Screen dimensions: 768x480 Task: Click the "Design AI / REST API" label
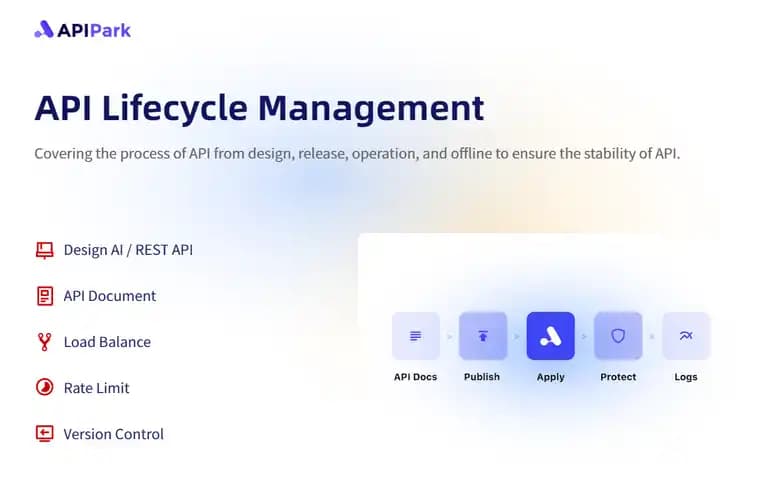[128, 250]
